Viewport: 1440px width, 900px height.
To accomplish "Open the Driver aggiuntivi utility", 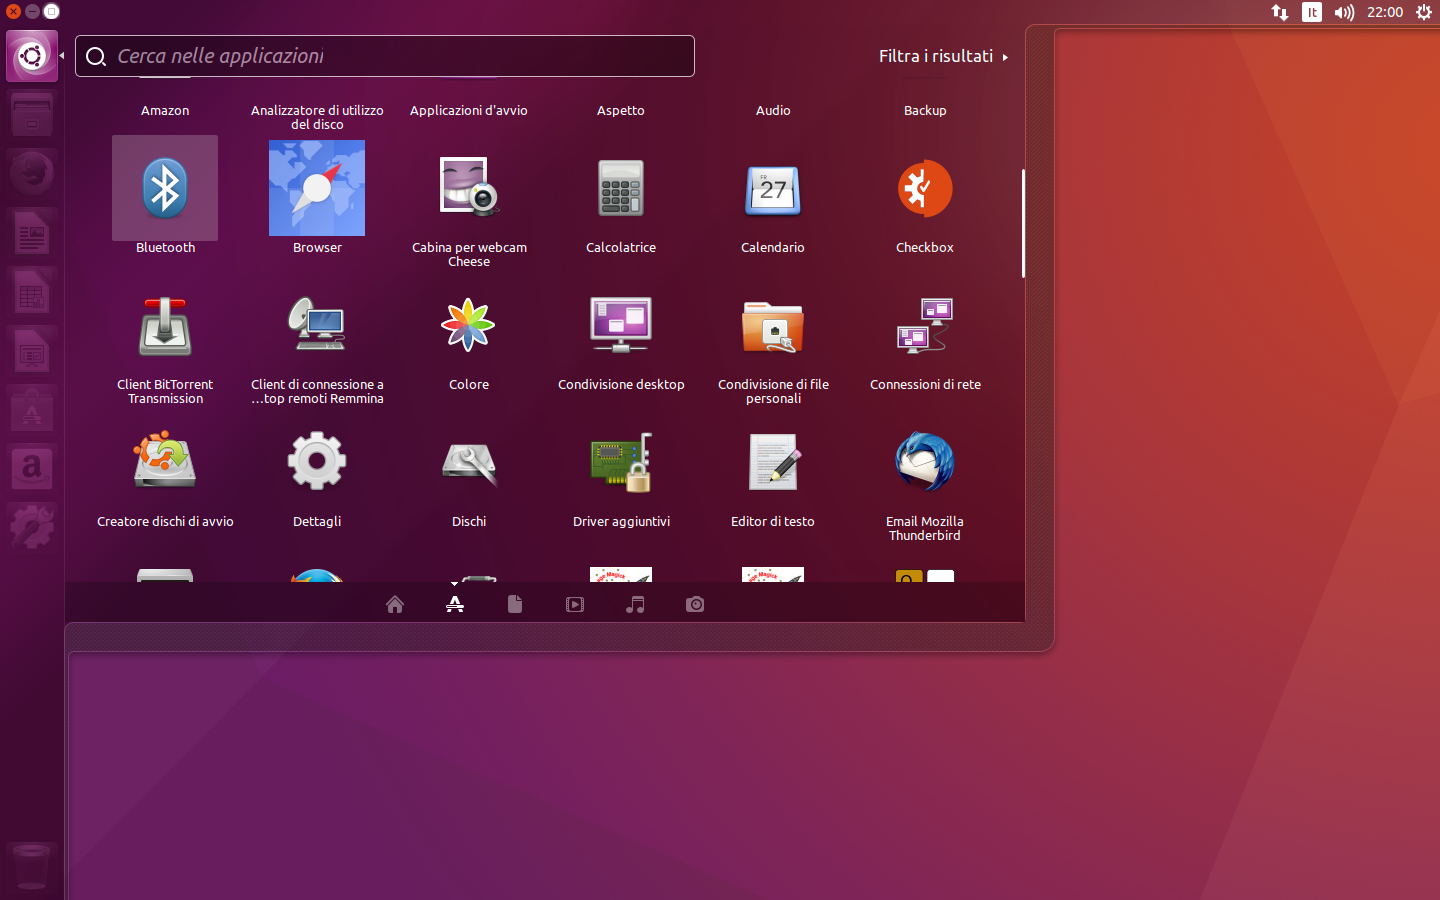I will [x=620, y=461].
